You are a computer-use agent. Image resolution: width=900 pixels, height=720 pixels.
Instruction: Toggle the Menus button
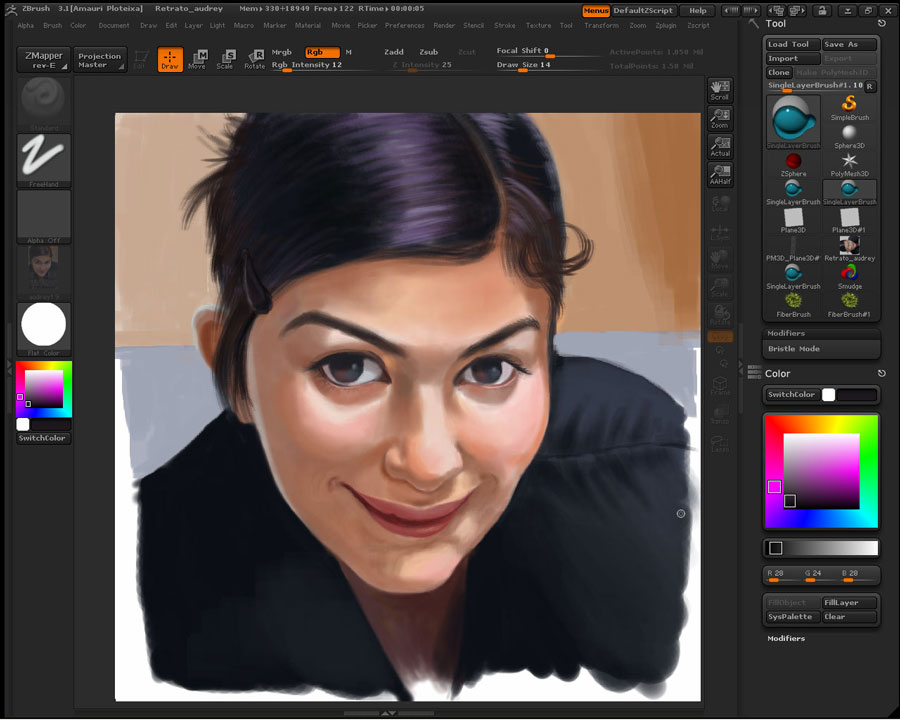point(596,10)
